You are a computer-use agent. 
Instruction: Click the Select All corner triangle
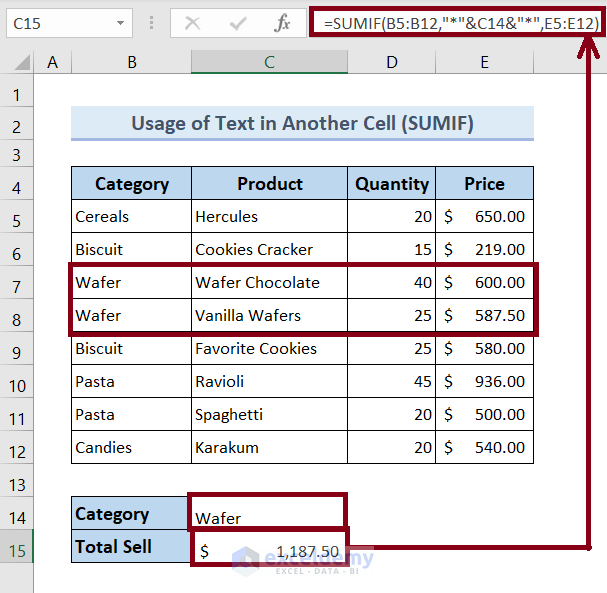[17, 63]
